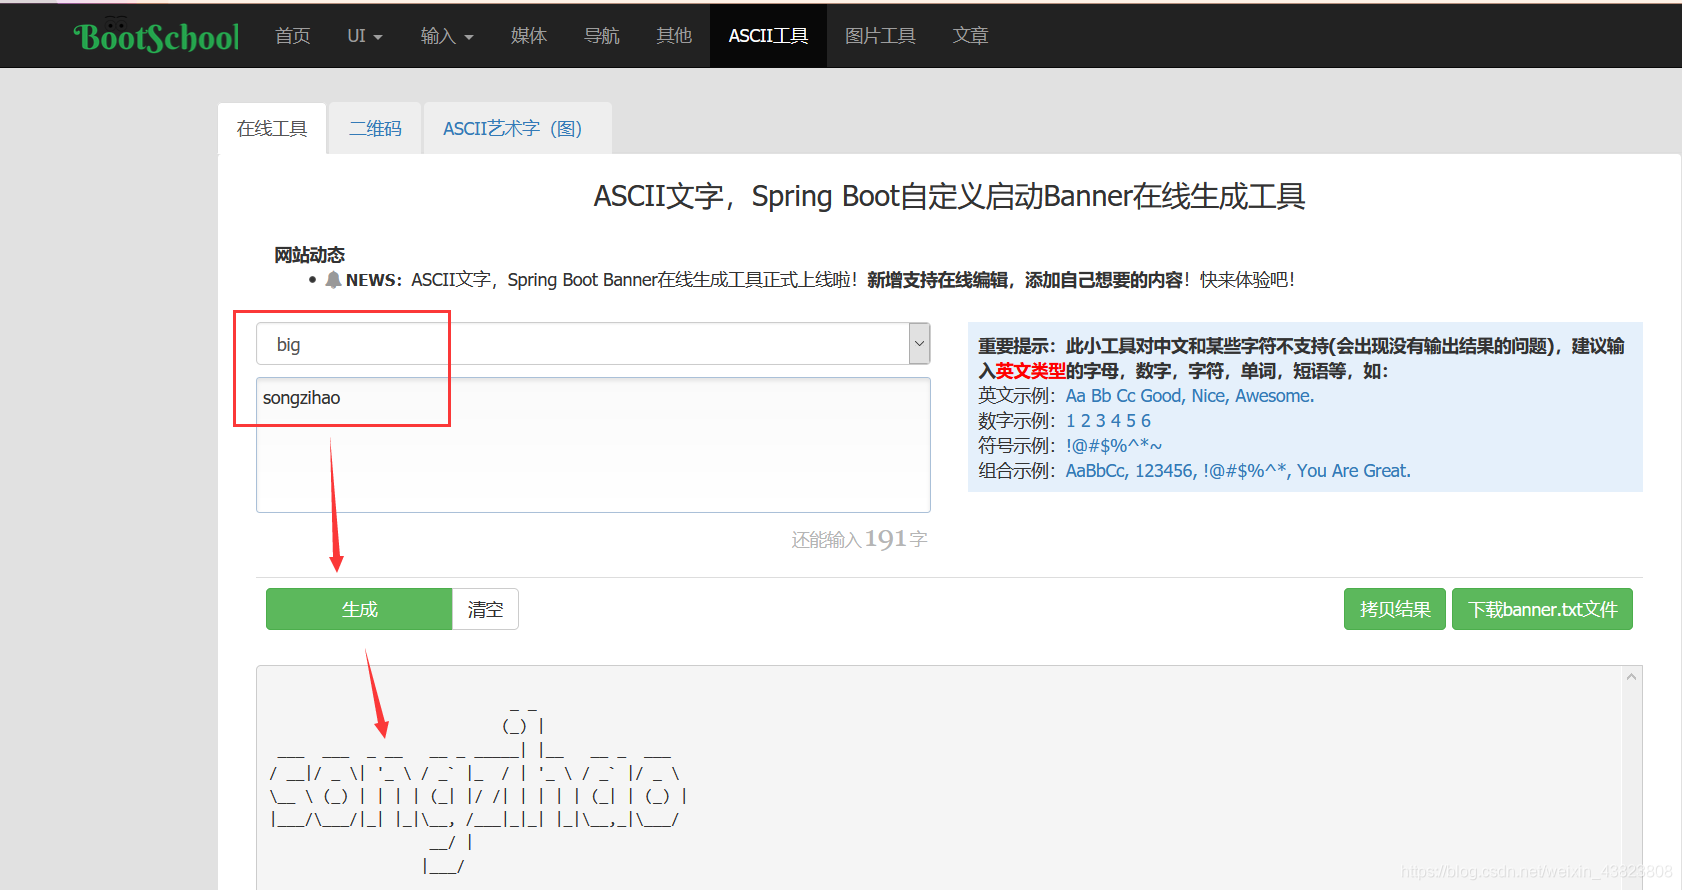Open the 文章 nav item
The width and height of the screenshot is (1682, 890).
point(970,36)
